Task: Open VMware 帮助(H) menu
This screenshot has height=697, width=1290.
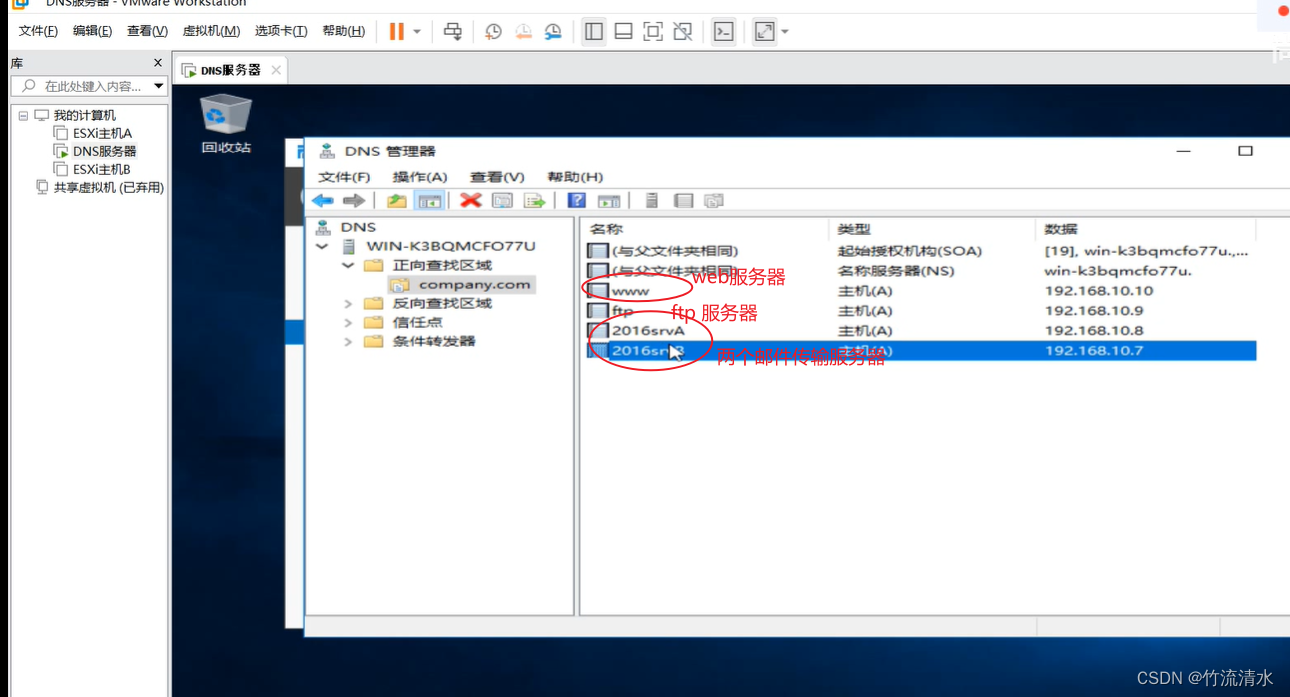Action: (343, 31)
